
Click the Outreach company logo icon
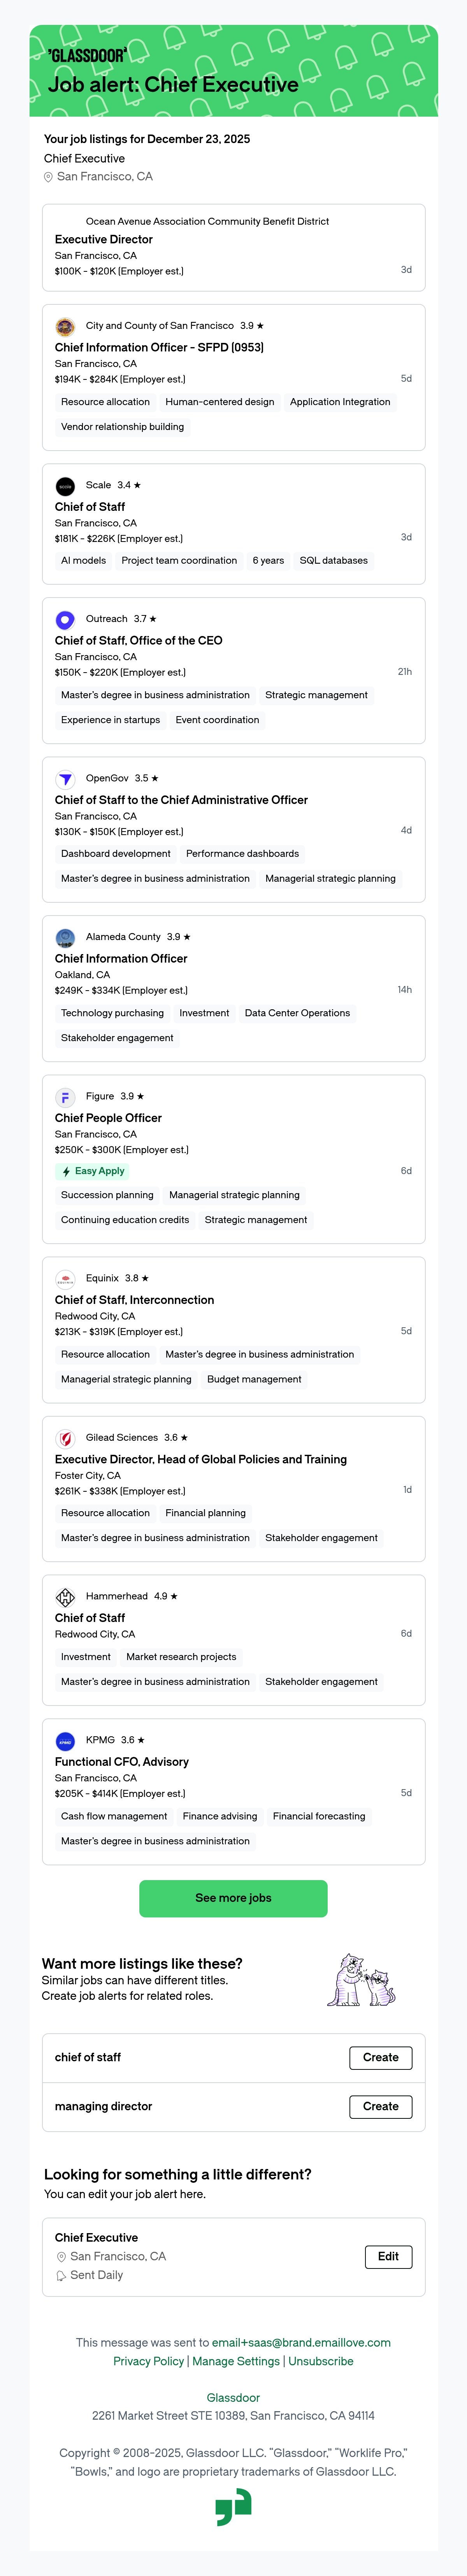(65, 620)
